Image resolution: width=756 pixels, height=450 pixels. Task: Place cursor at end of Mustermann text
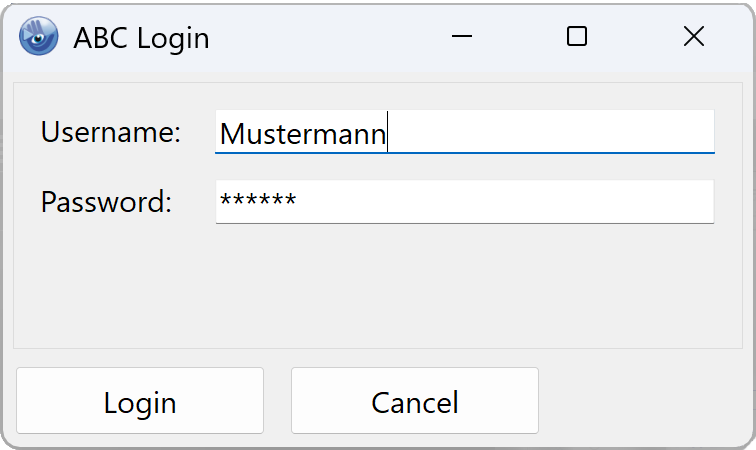point(388,134)
